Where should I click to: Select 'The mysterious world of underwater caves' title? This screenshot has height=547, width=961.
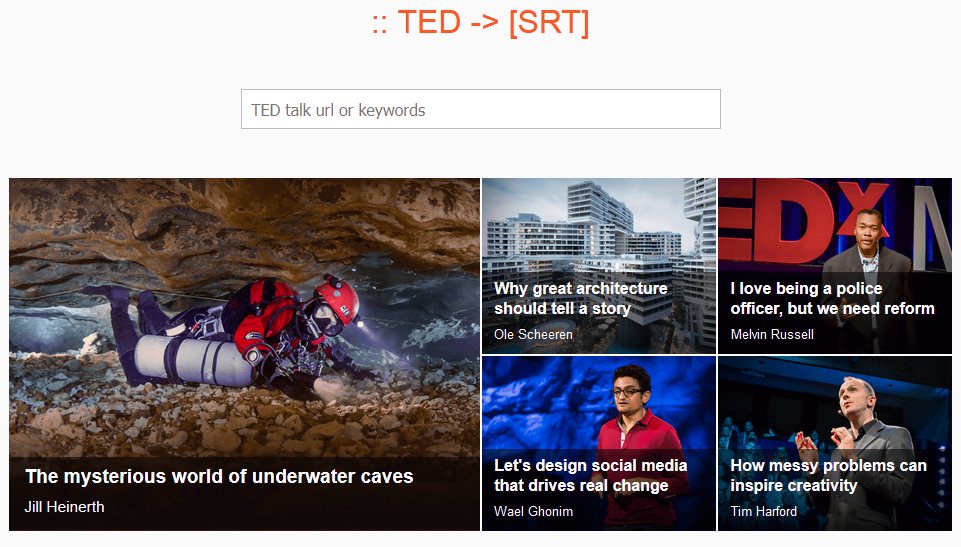click(x=219, y=476)
